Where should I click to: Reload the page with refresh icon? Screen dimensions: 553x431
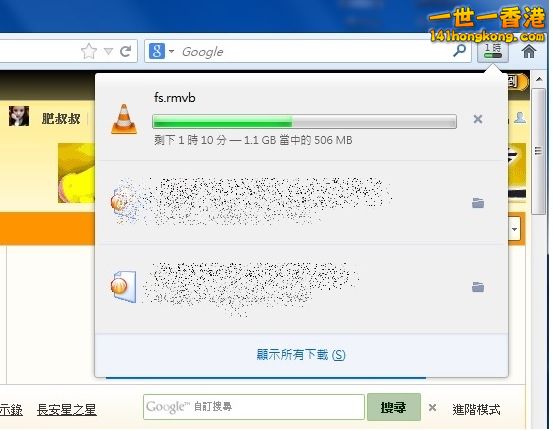coord(125,51)
